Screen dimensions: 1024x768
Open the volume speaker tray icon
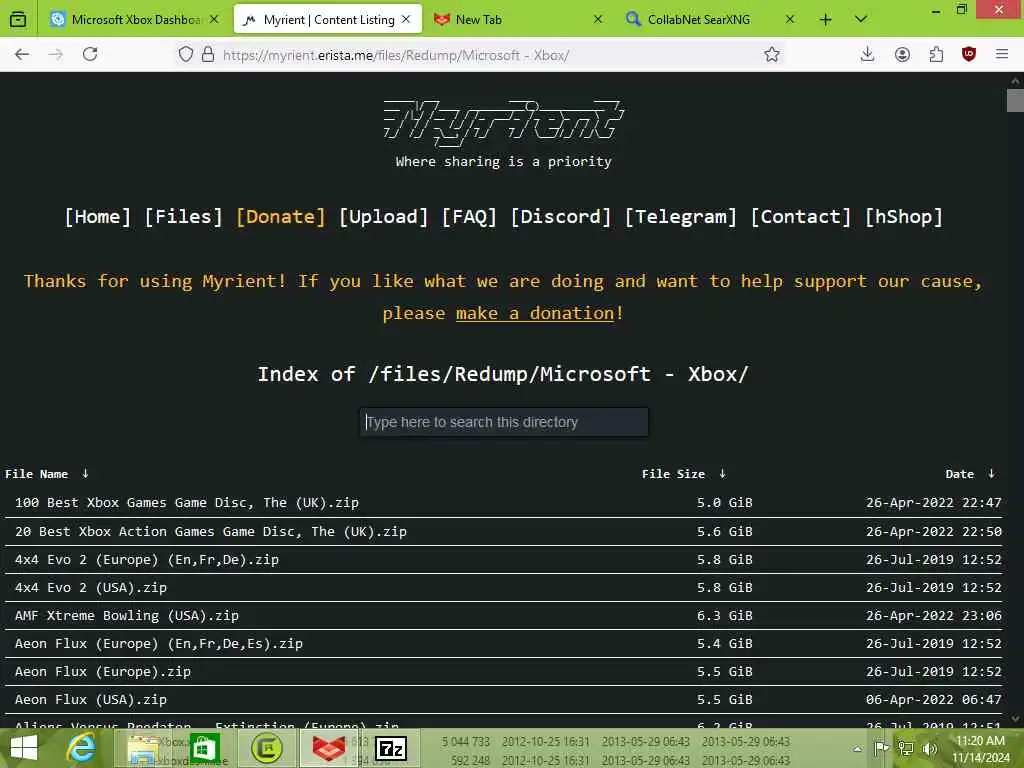(x=929, y=748)
